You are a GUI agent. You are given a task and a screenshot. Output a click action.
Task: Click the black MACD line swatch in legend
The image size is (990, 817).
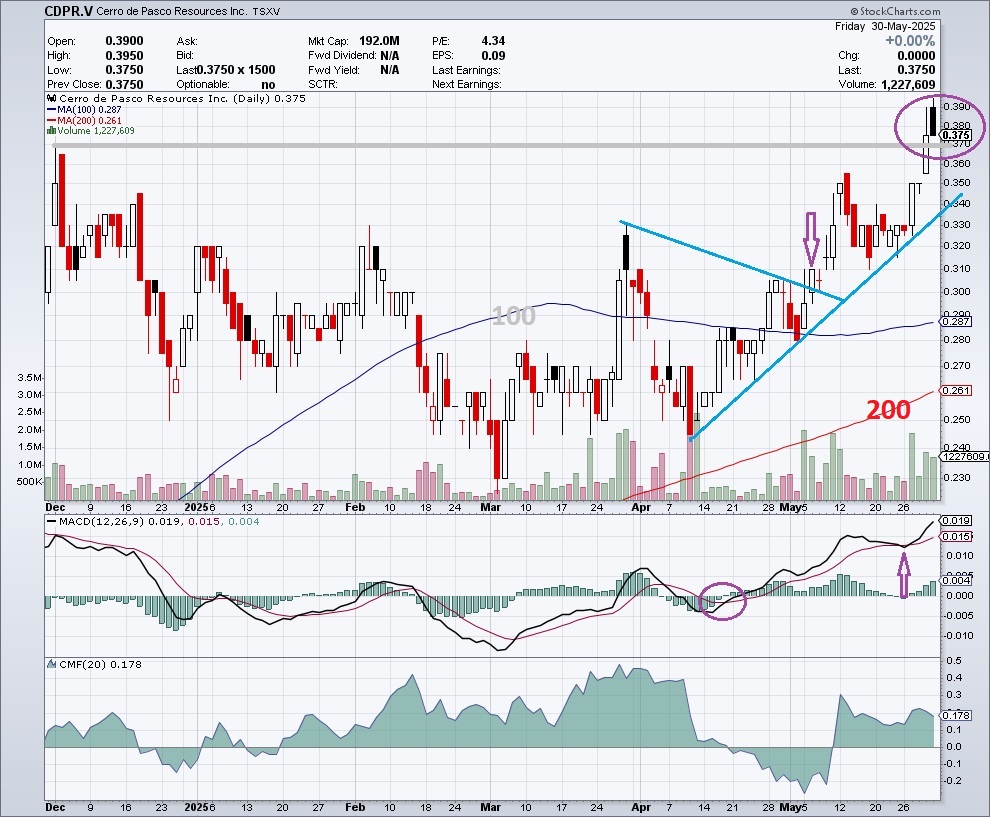52,522
